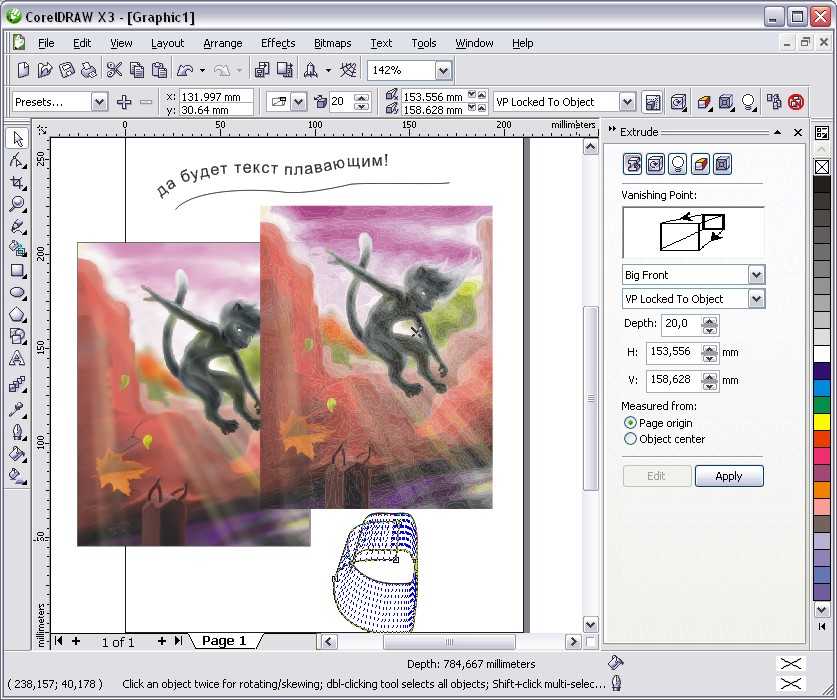Viewport: 837px width, 700px height.
Task: Click the Save icon in toolbar
Action: pos(67,70)
